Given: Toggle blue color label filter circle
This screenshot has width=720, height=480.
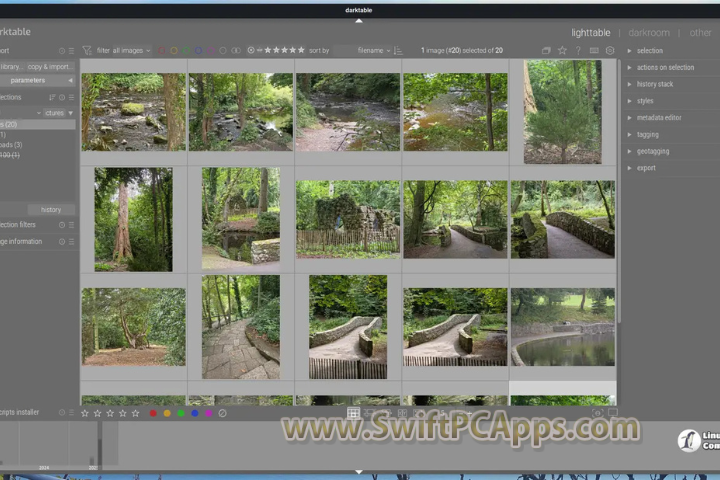Looking at the screenshot, I should [x=198, y=51].
